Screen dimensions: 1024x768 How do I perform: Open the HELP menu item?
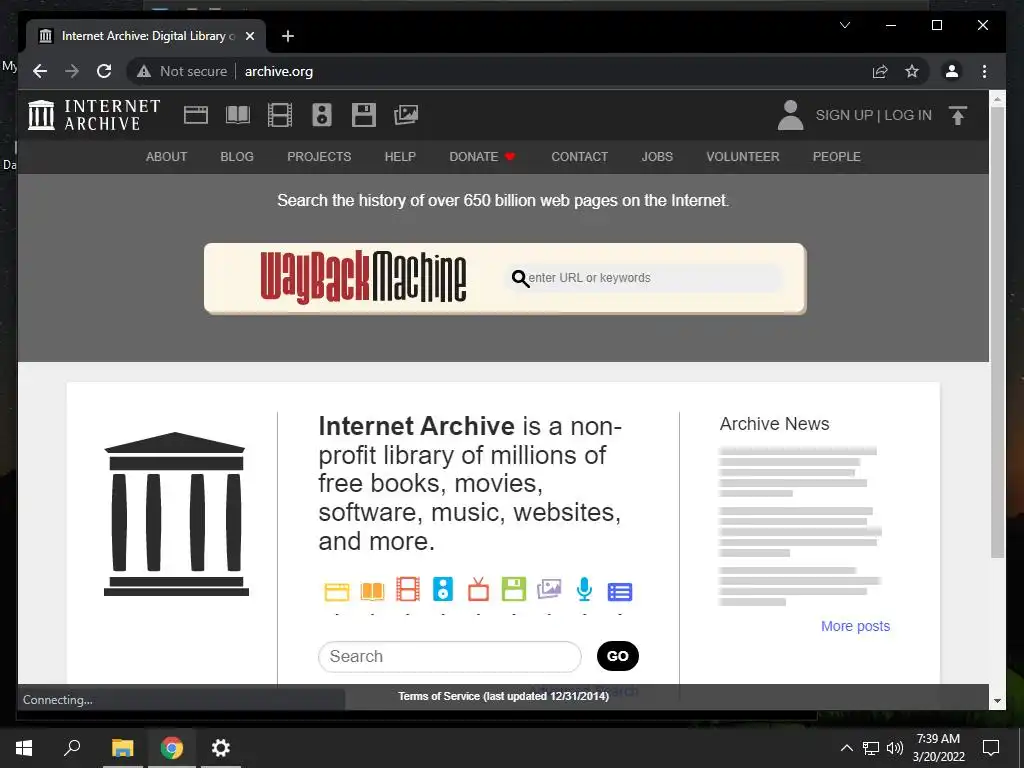pyautogui.click(x=400, y=157)
